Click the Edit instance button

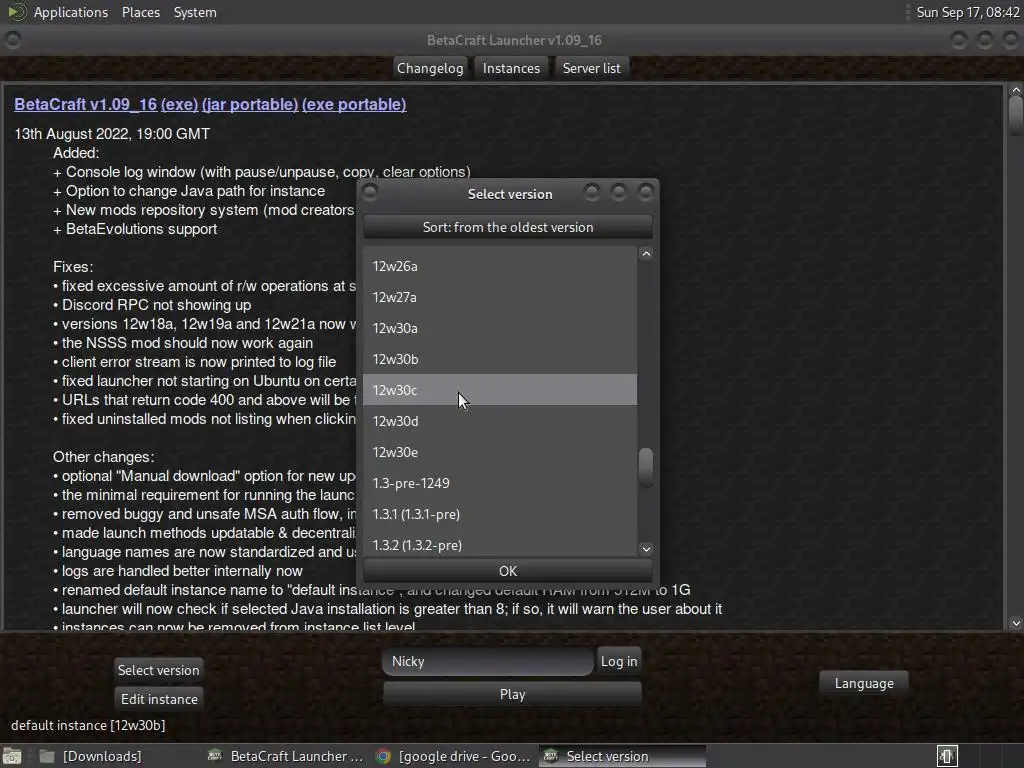tap(159, 699)
